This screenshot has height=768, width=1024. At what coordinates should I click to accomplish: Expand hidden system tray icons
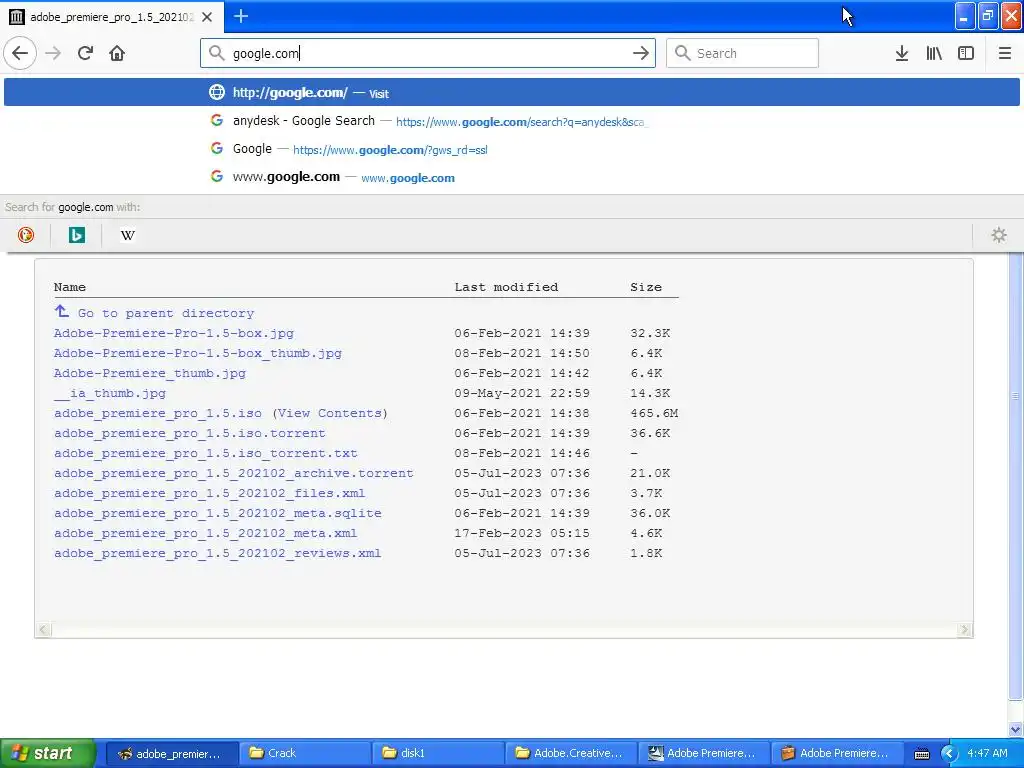pos(949,754)
